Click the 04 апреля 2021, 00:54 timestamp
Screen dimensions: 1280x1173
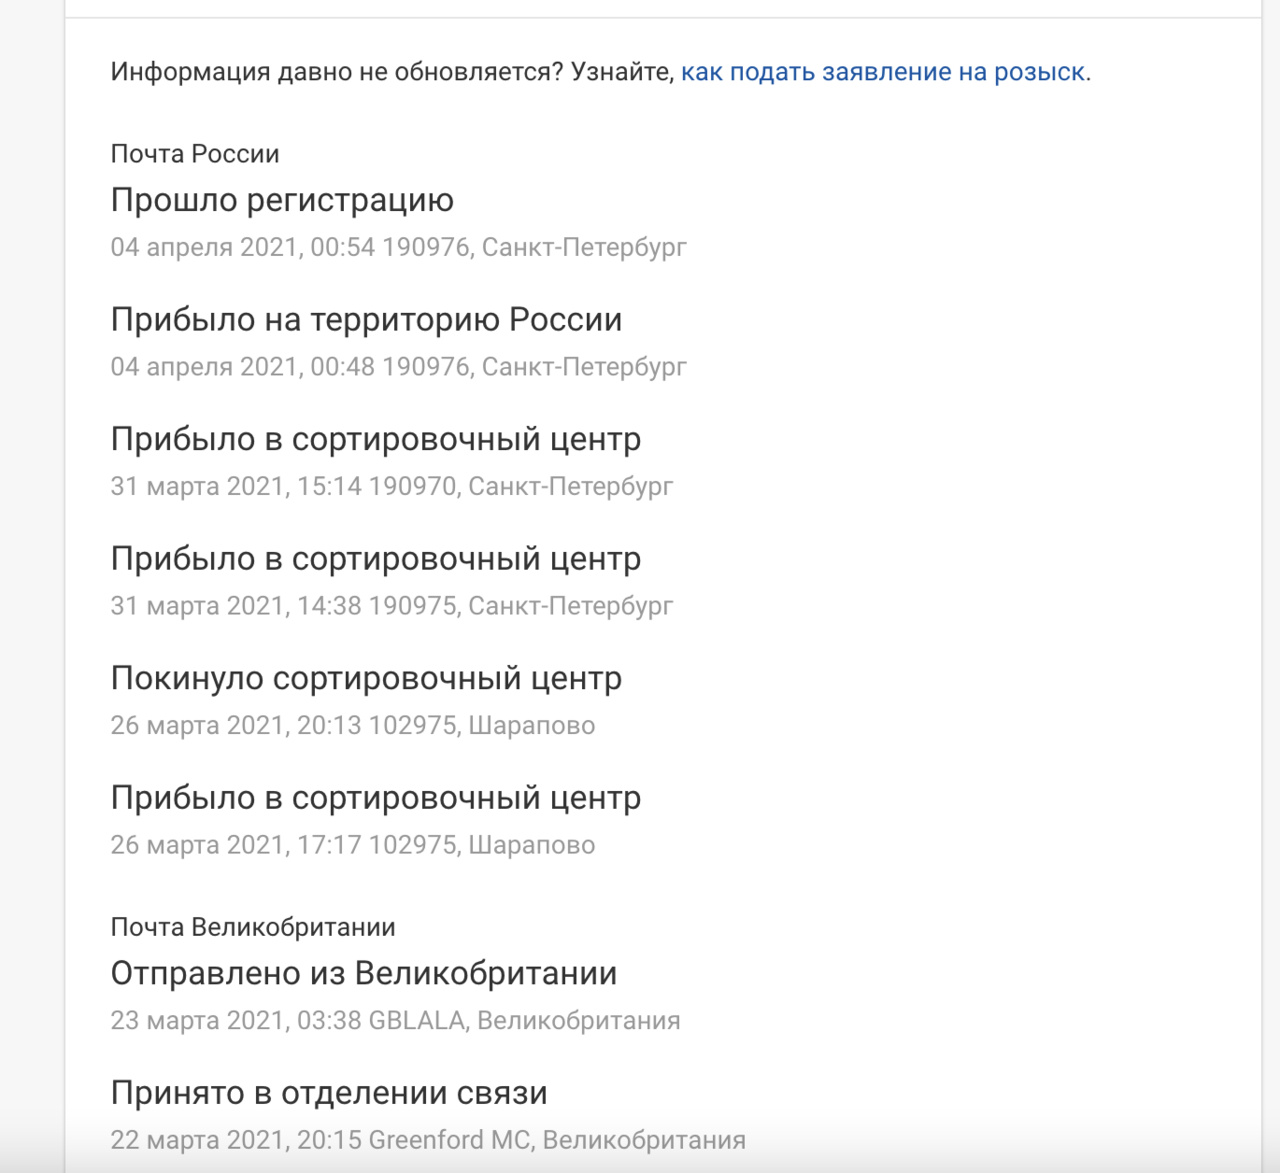(398, 247)
